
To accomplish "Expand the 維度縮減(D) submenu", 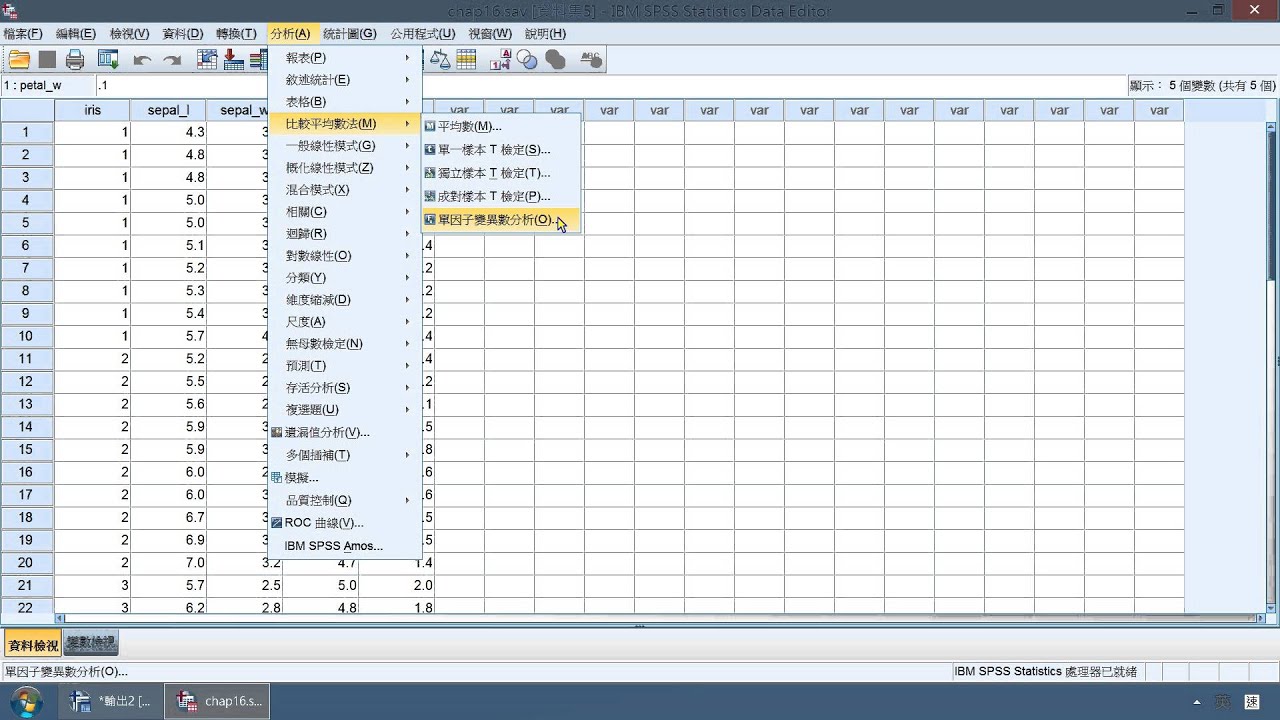I will 345,300.
